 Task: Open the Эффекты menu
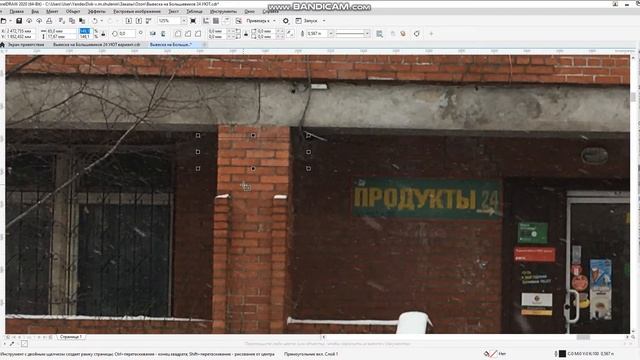coord(97,11)
